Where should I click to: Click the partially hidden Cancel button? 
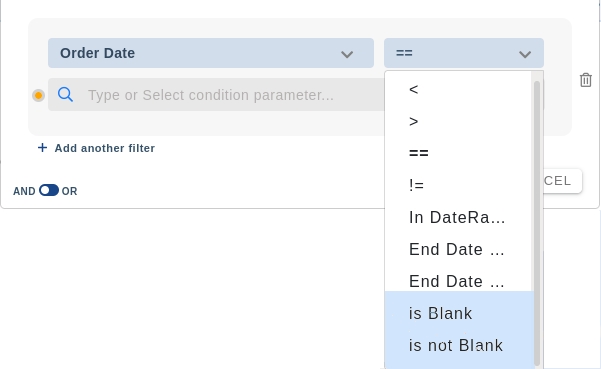click(562, 180)
